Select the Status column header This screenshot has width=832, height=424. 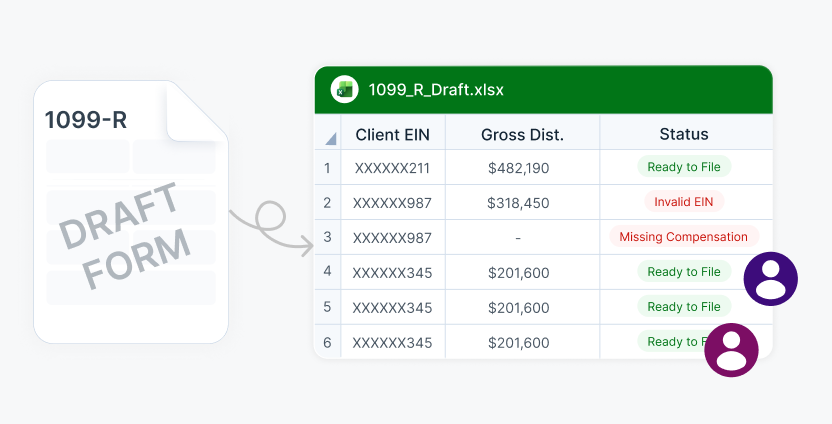tap(684, 133)
